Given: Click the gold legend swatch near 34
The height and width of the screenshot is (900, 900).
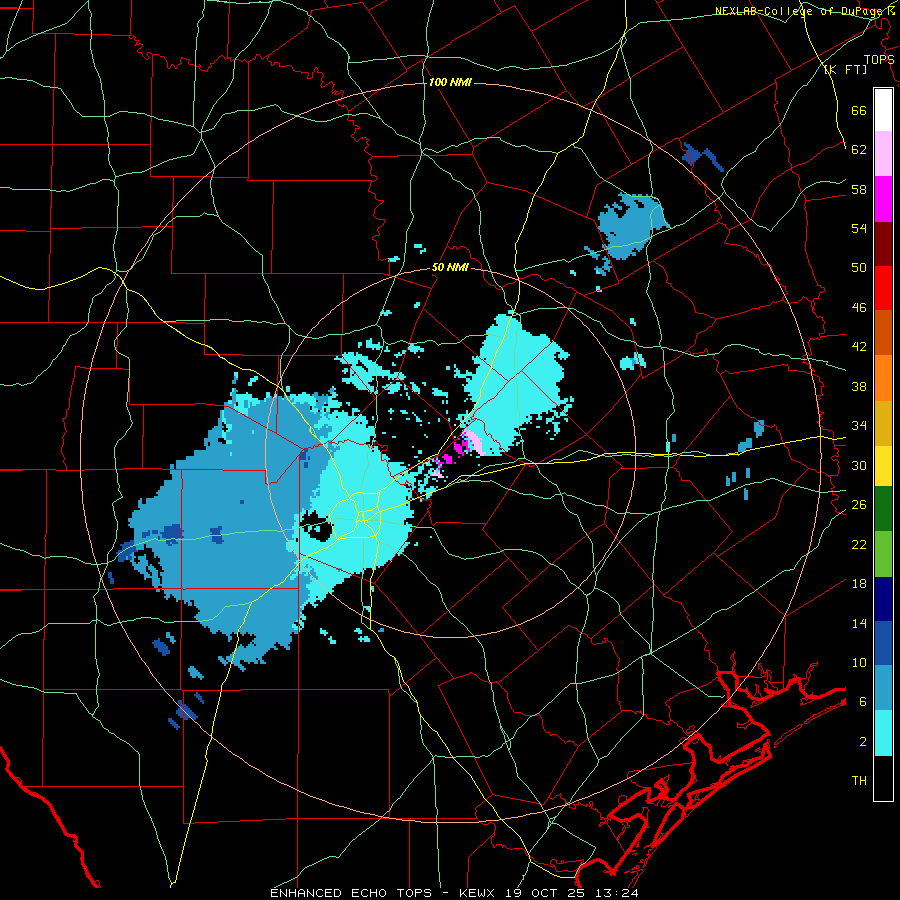Looking at the screenshot, I should [x=883, y=423].
